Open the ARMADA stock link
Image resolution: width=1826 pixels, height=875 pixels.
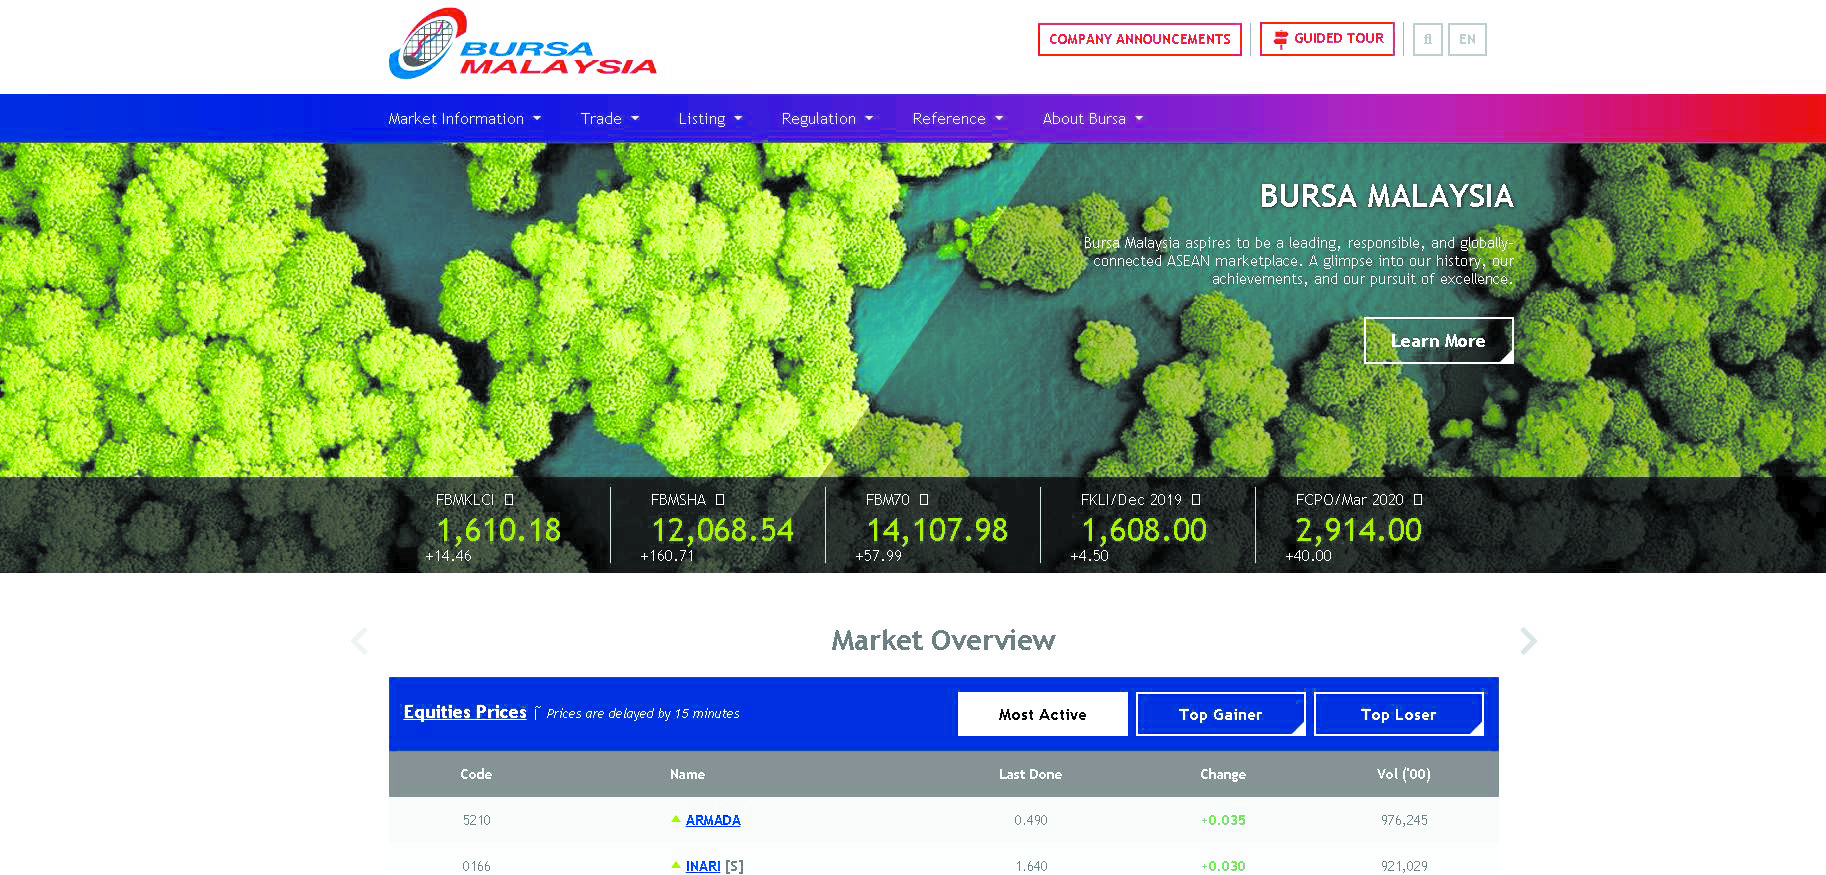[713, 820]
